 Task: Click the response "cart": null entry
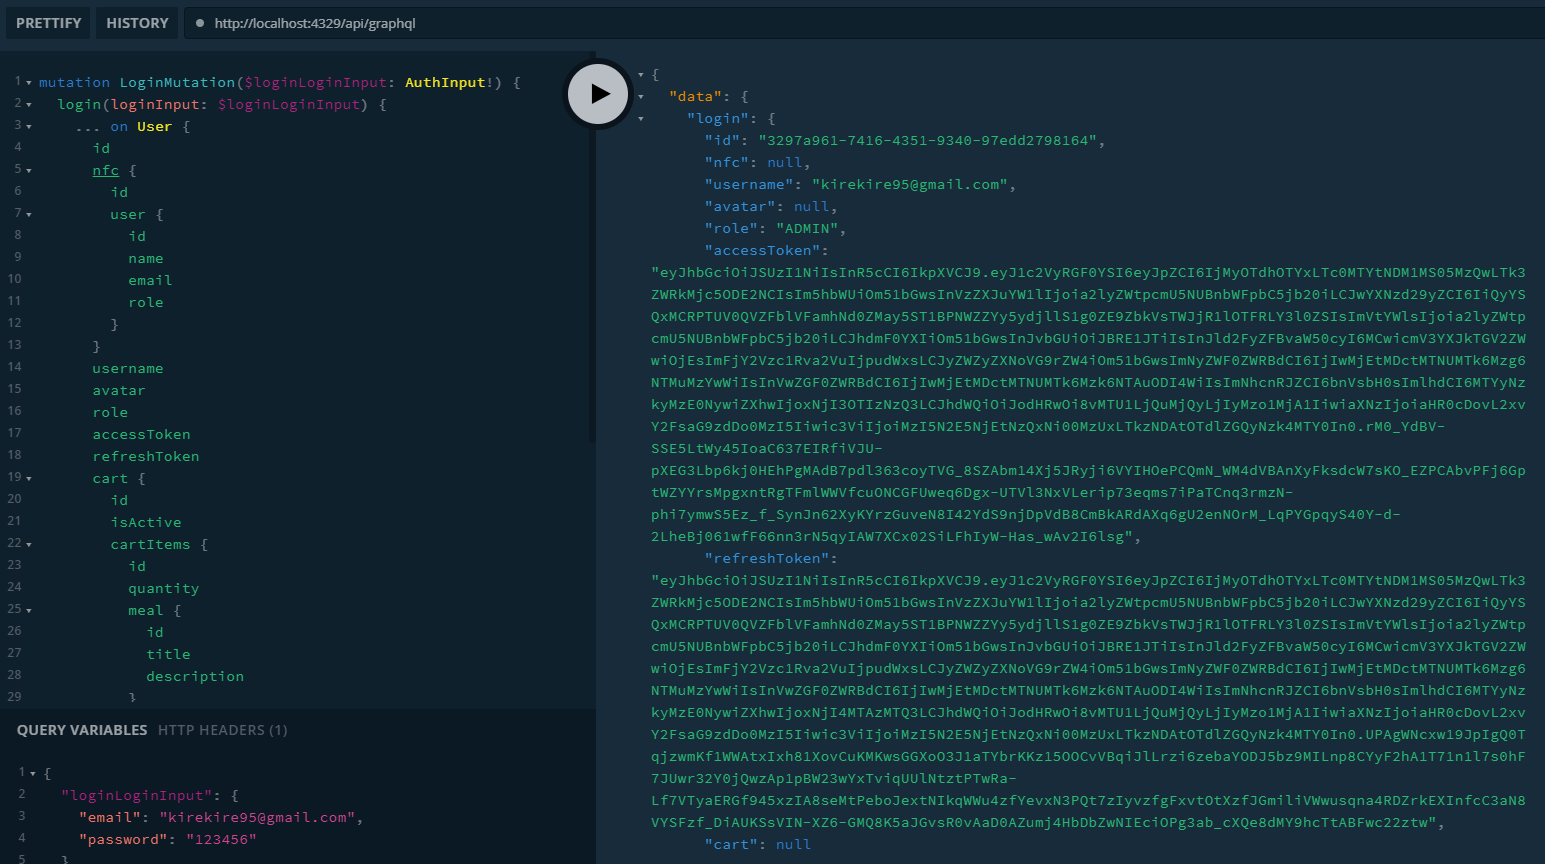point(758,845)
